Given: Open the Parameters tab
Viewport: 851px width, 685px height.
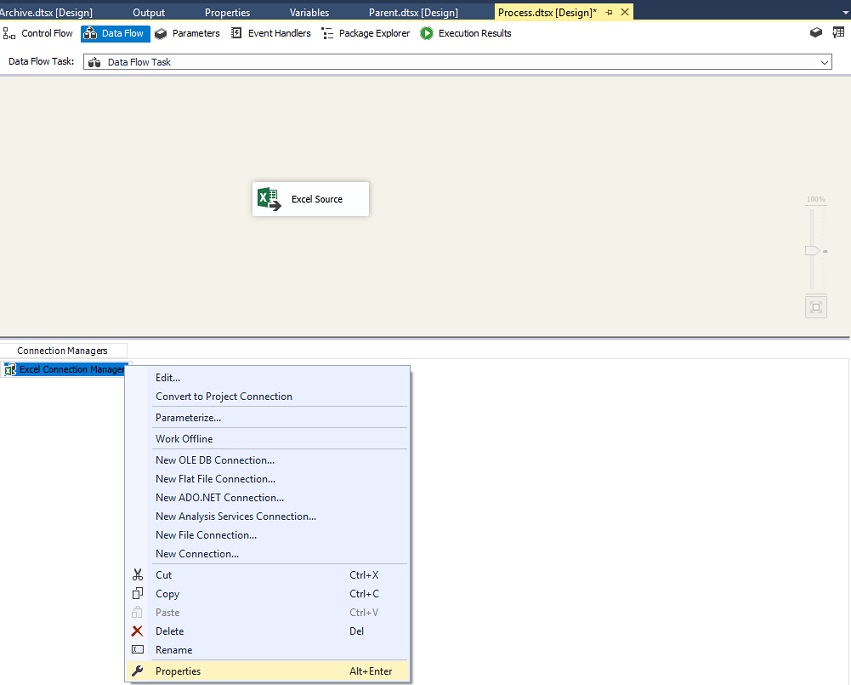Looking at the screenshot, I should click(188, 34).
